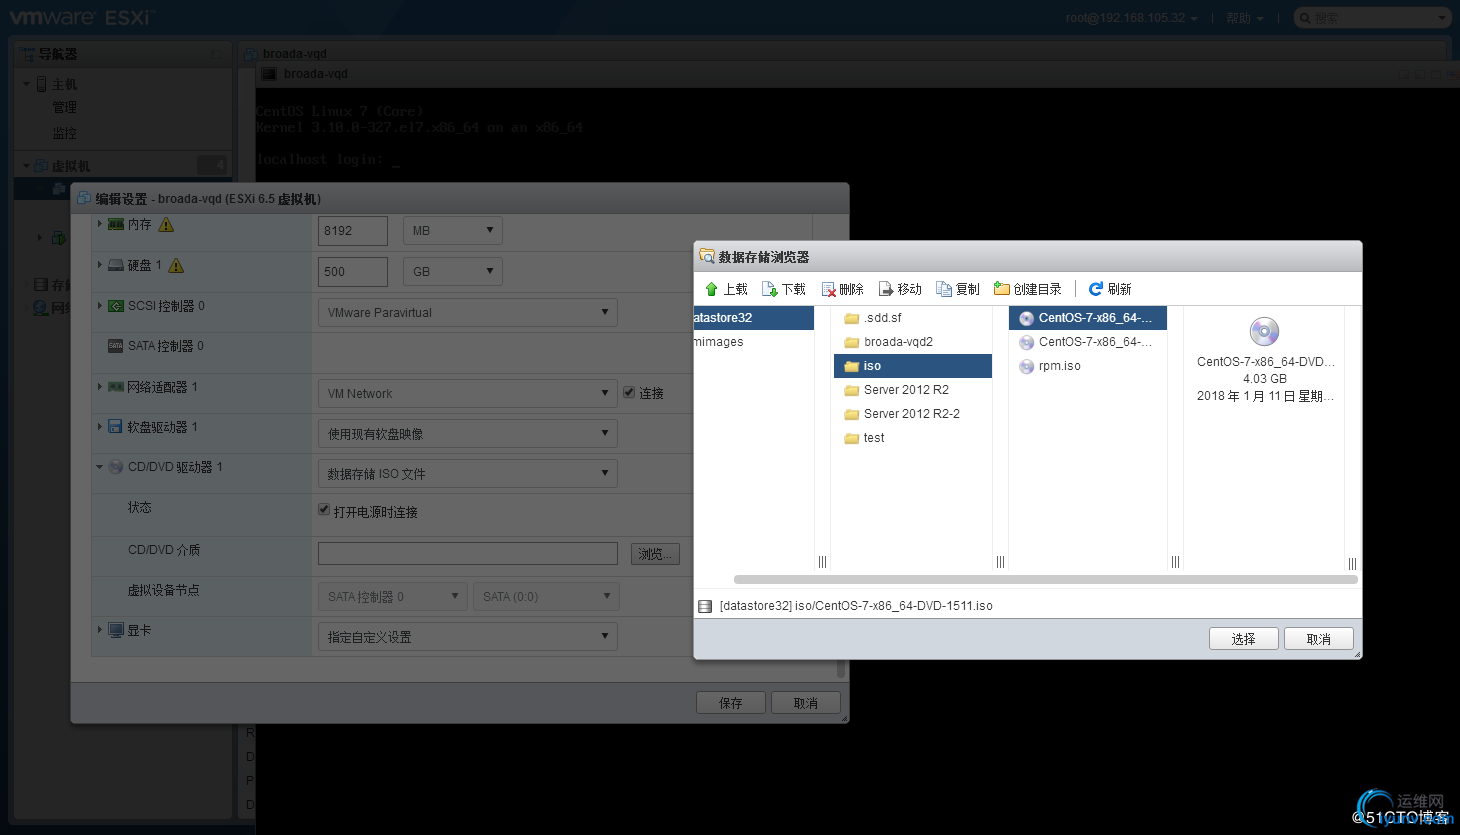
Task: Click the floppy drive icon
Action: pyautogui.click(x=115, y=427)
